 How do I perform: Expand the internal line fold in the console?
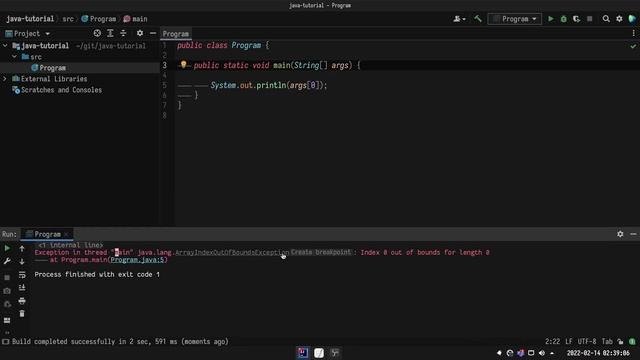[70, 245]
